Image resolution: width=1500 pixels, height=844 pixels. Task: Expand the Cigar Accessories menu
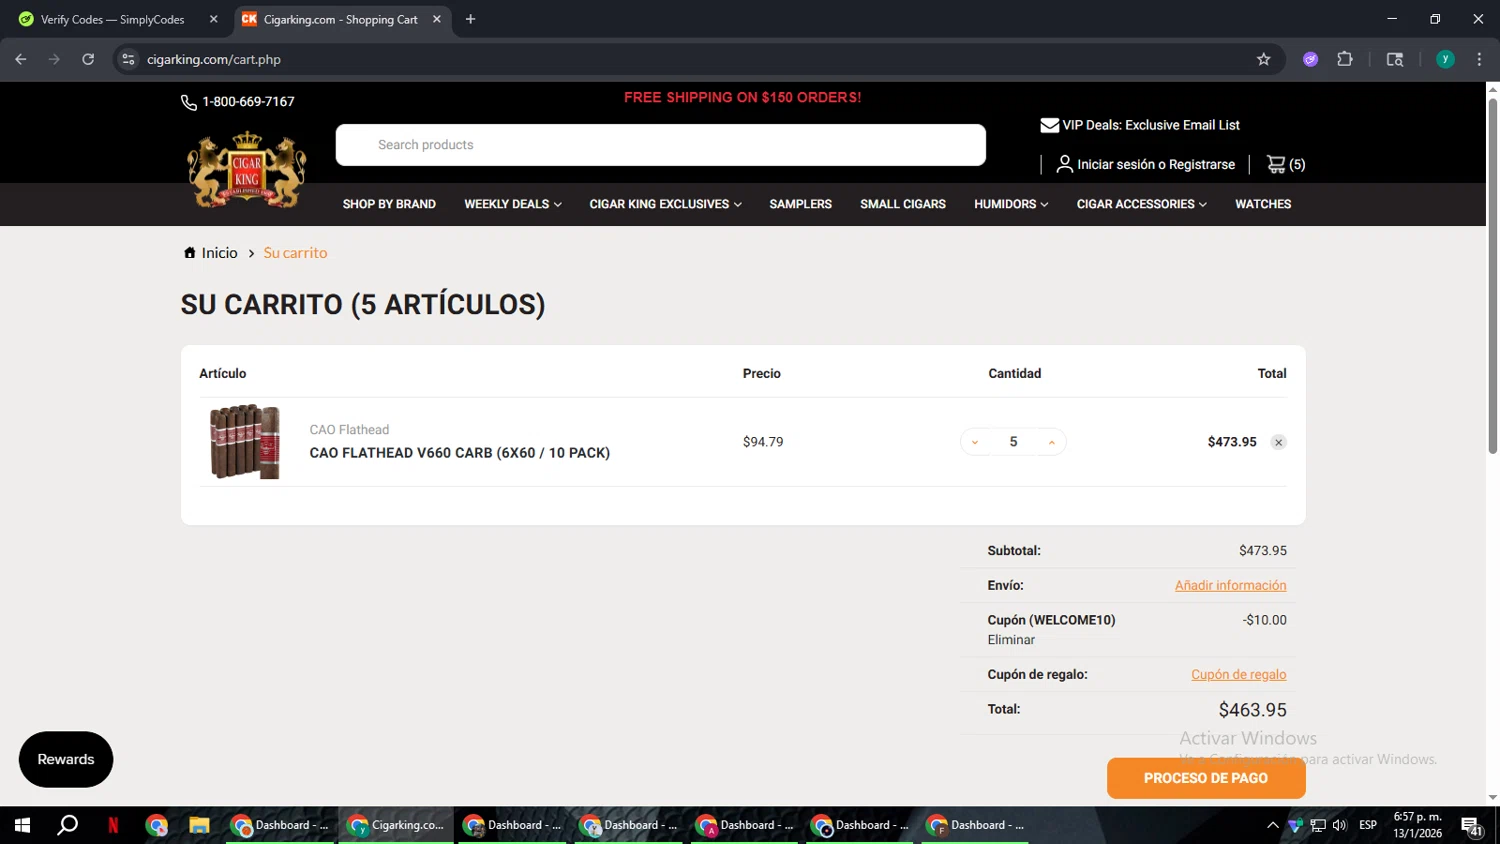click(1141, 204)
